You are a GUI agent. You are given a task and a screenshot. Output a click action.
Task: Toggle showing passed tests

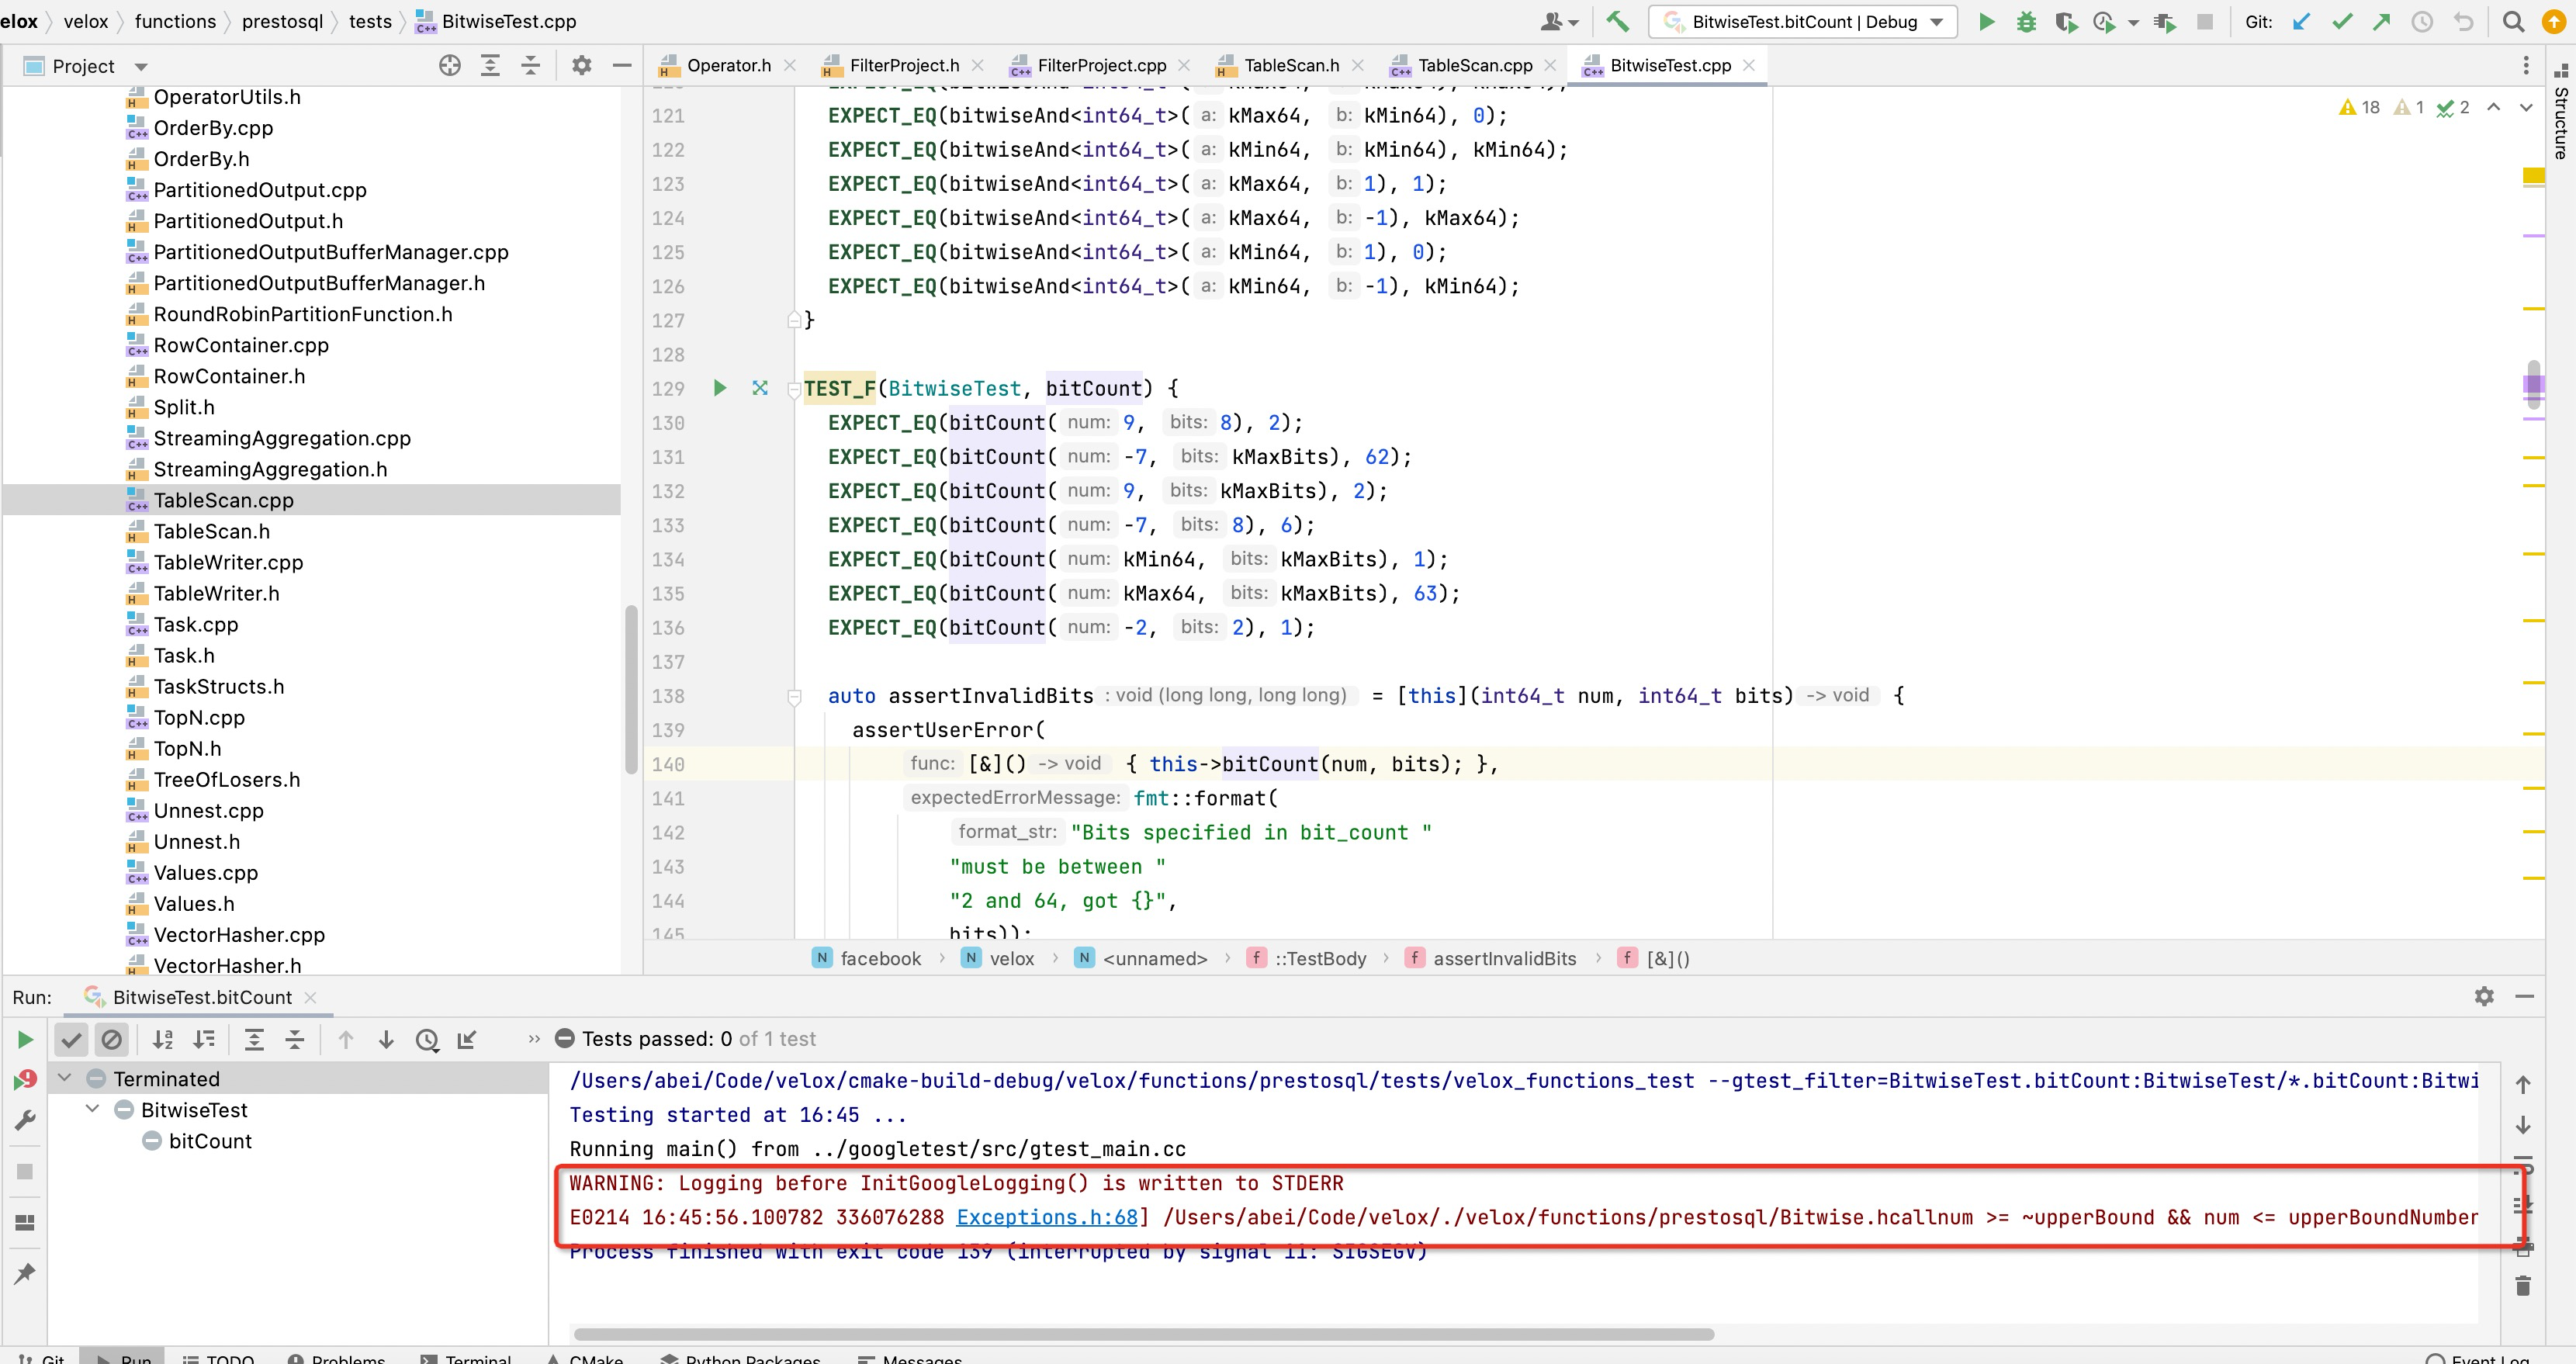(x=71, y=1039)
